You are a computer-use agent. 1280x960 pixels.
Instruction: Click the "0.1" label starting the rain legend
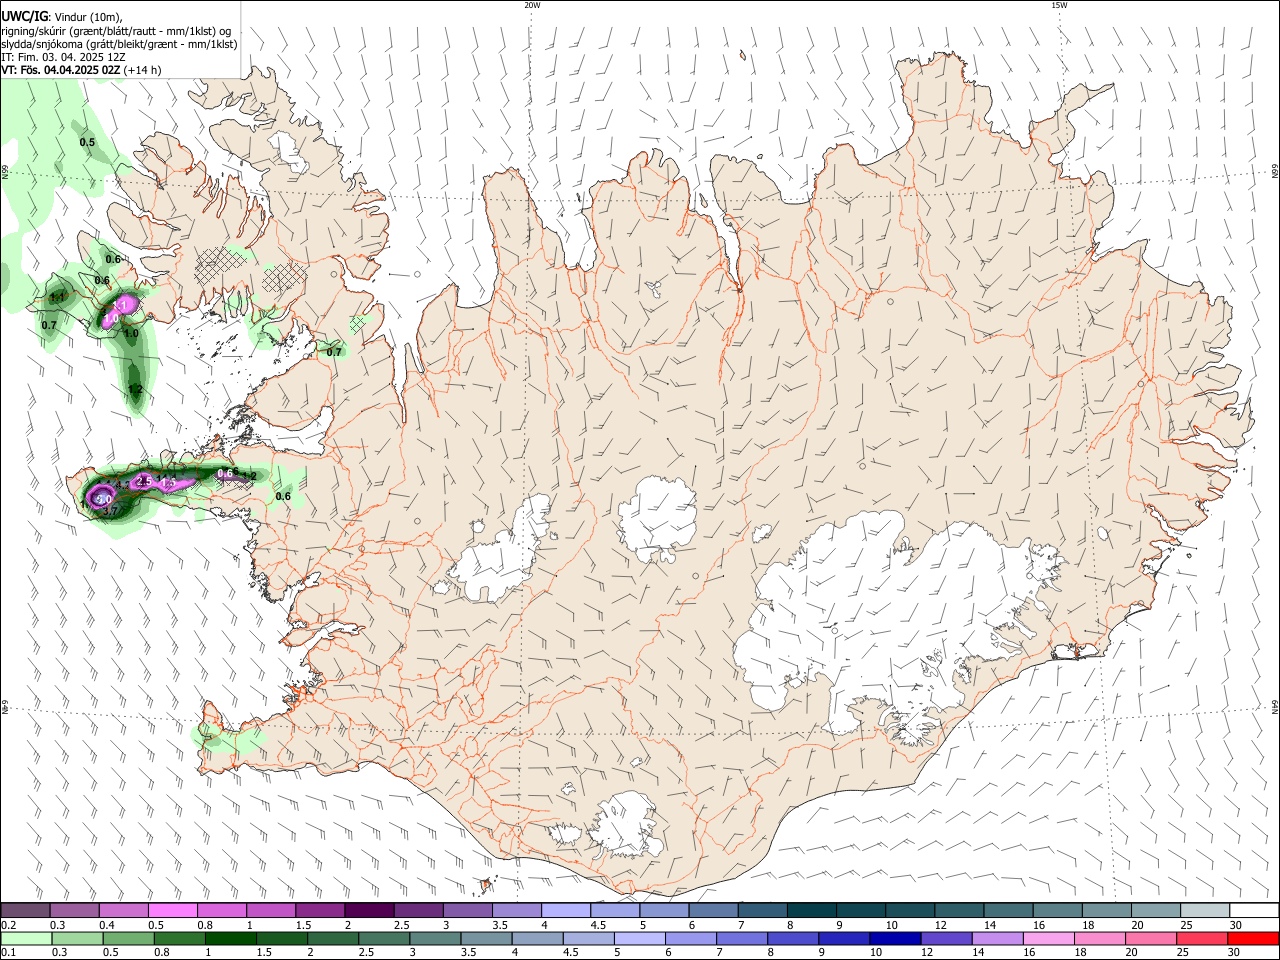tap(9, 953)
